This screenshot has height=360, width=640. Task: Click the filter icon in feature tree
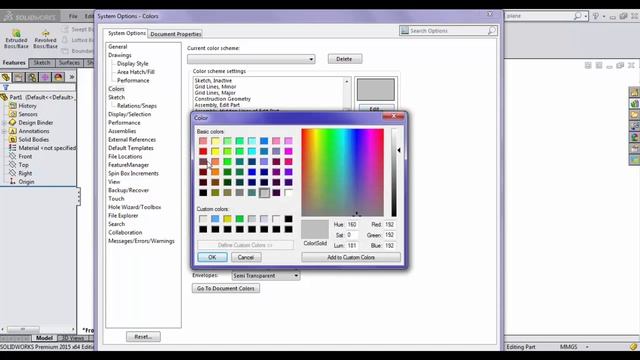point(6,87)
